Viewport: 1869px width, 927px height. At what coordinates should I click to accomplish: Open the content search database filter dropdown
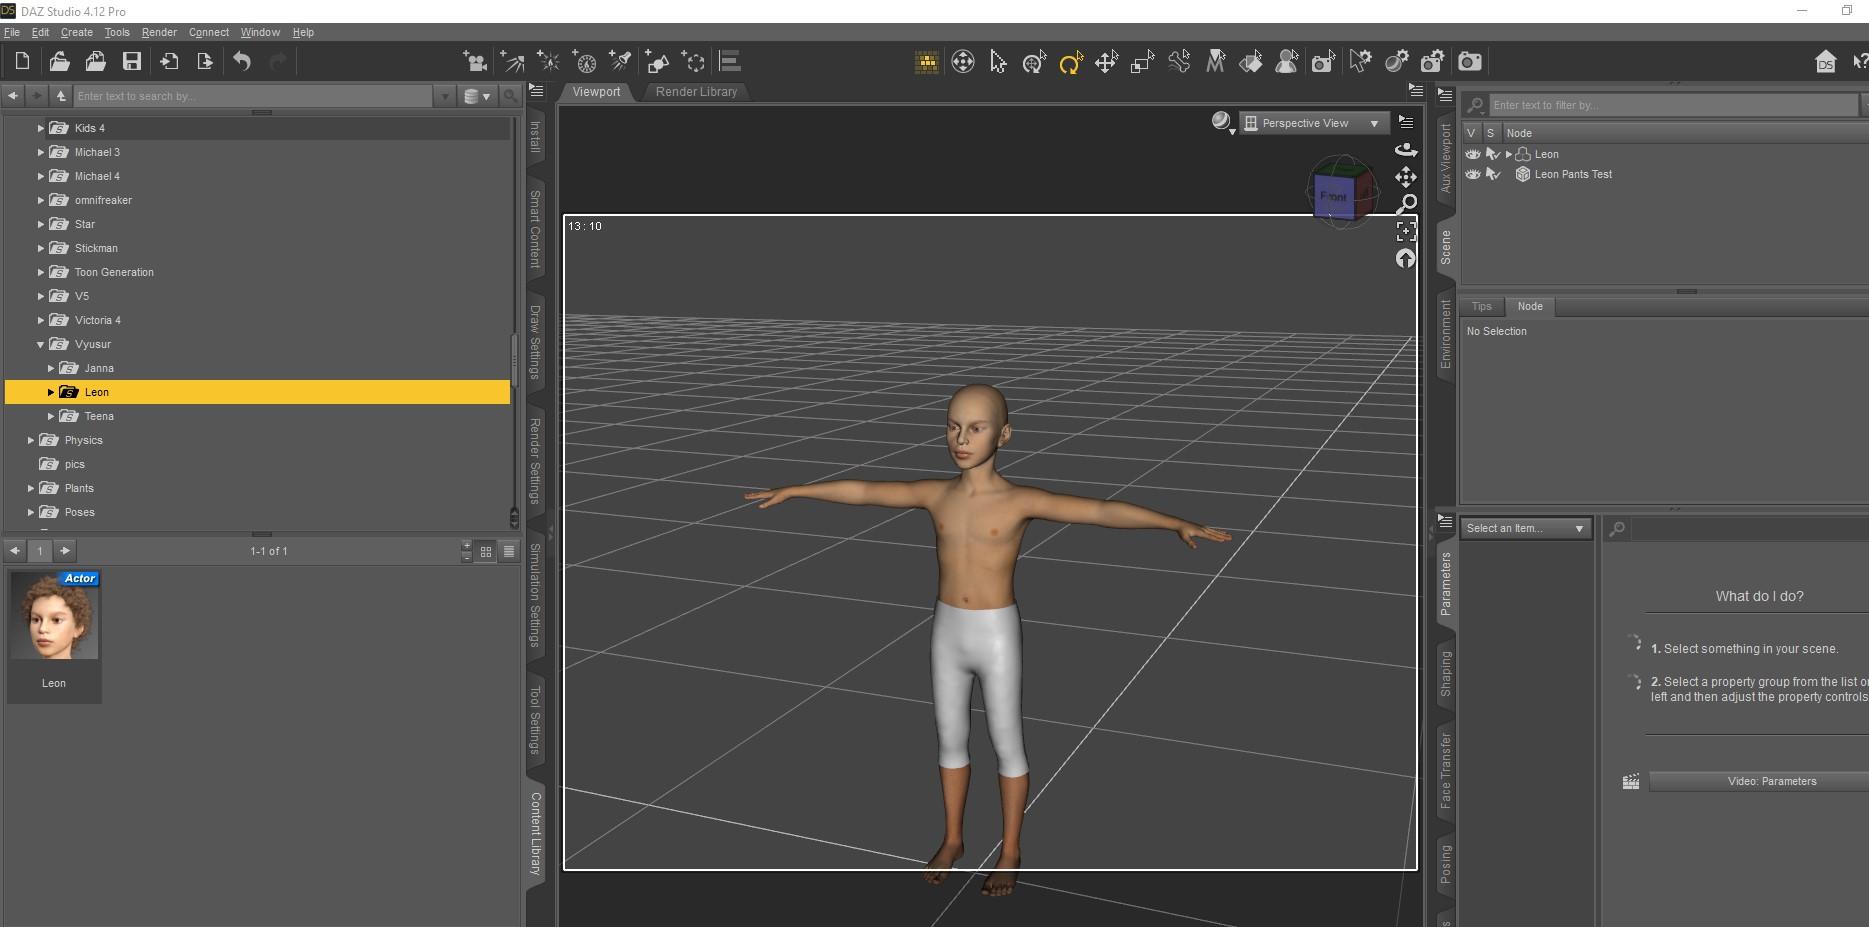477,96
